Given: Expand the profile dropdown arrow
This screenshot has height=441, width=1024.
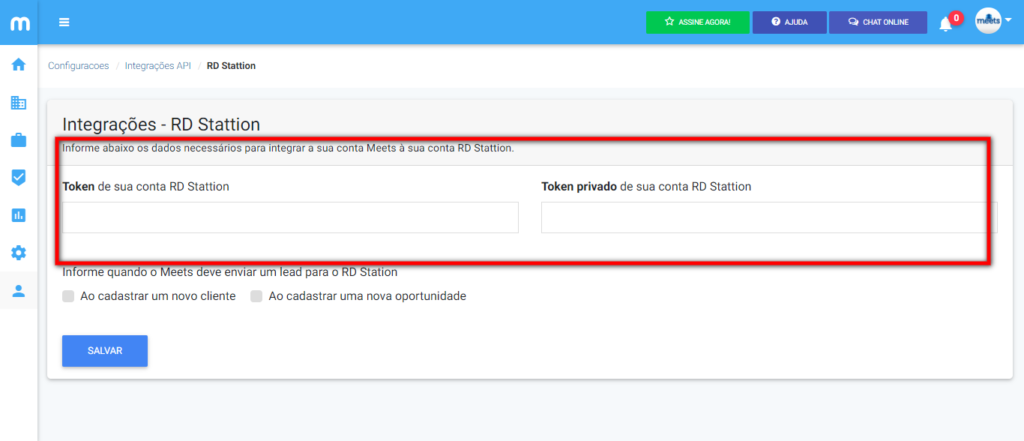Looking at the screenshot, I should 1008,20.
